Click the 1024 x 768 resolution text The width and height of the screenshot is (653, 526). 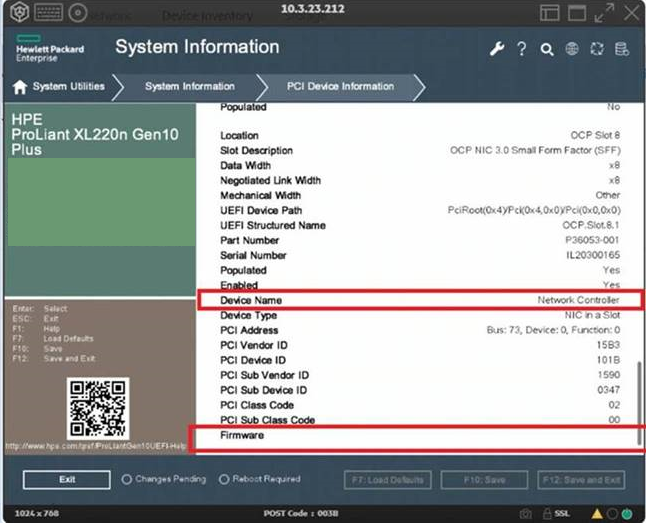[37, 514]
